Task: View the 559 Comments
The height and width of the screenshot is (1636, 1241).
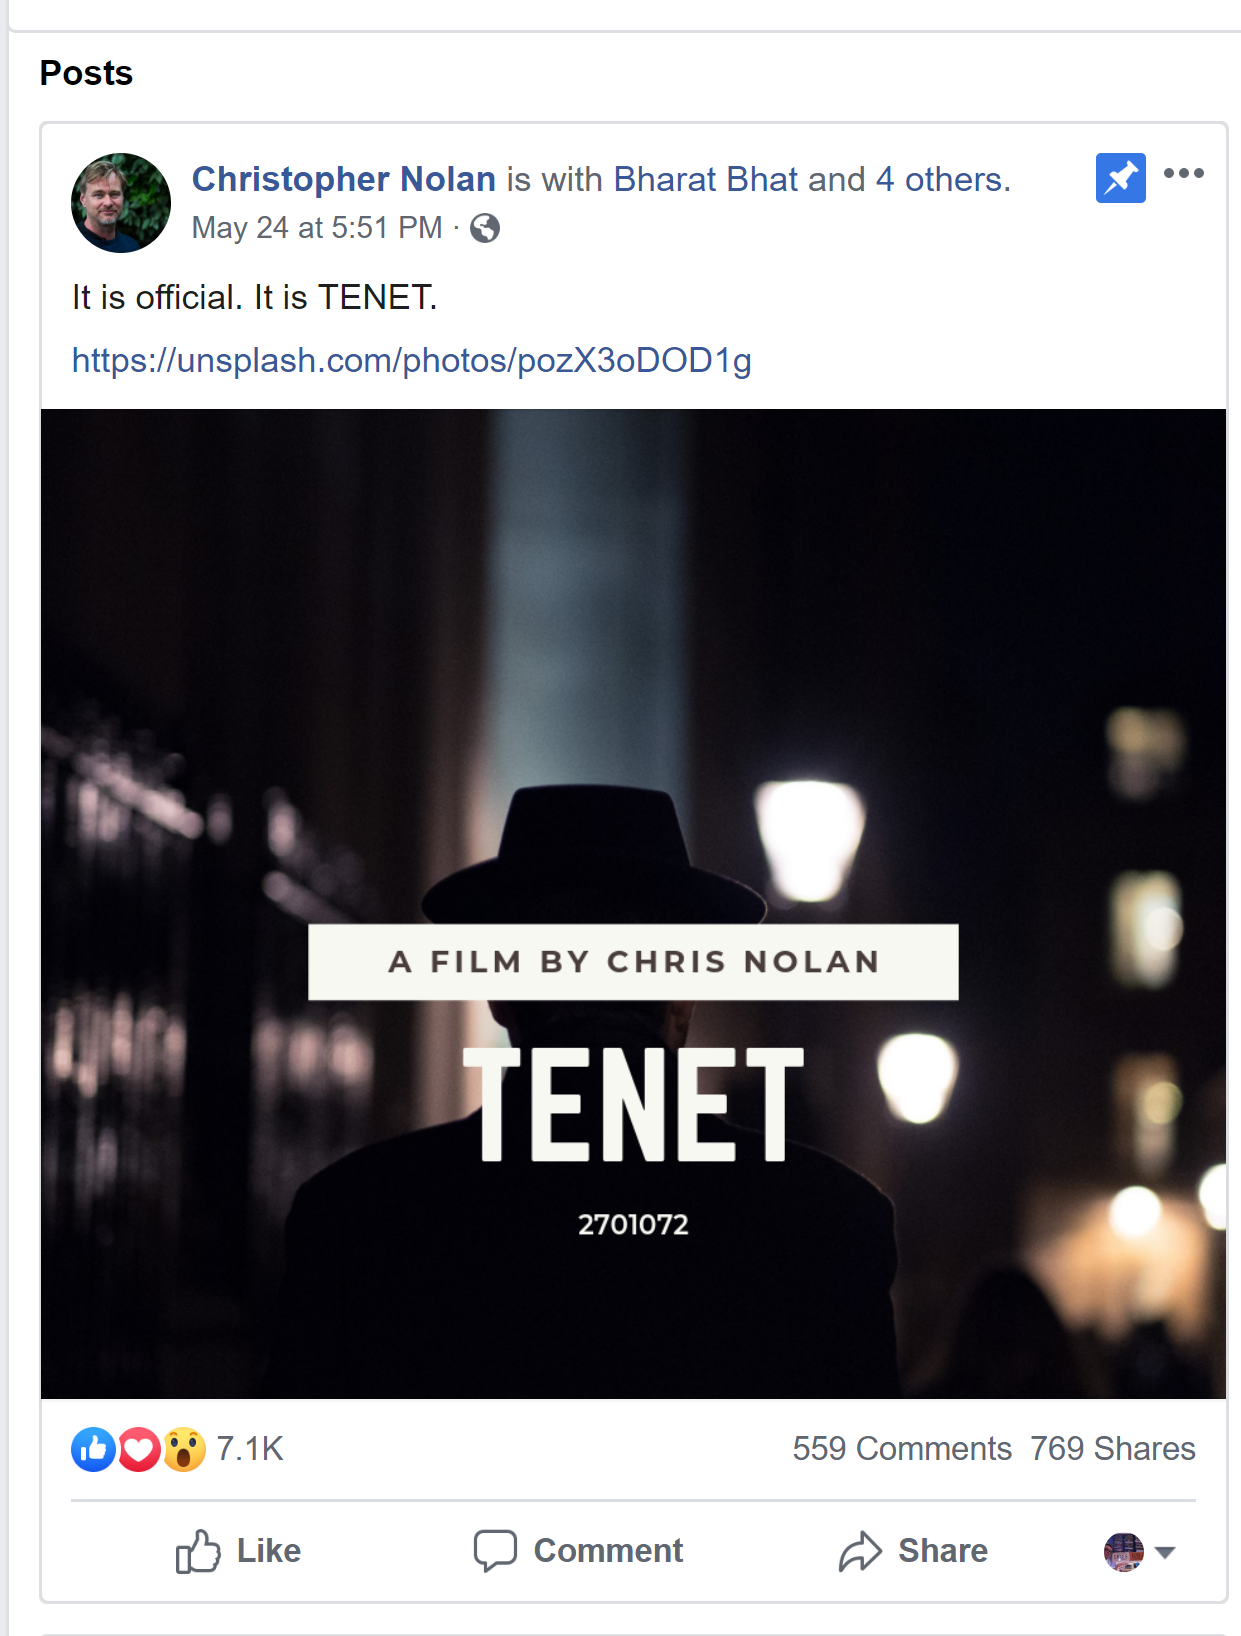Action: tap(901, 1448)
